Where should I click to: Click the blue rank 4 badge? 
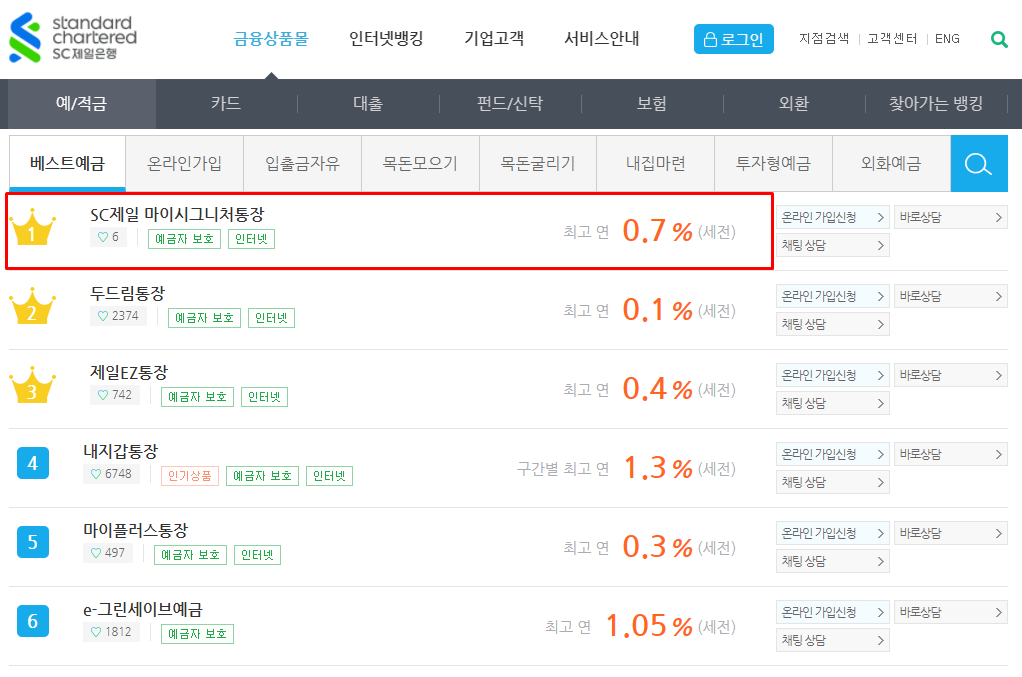click(x=33, y=463)
